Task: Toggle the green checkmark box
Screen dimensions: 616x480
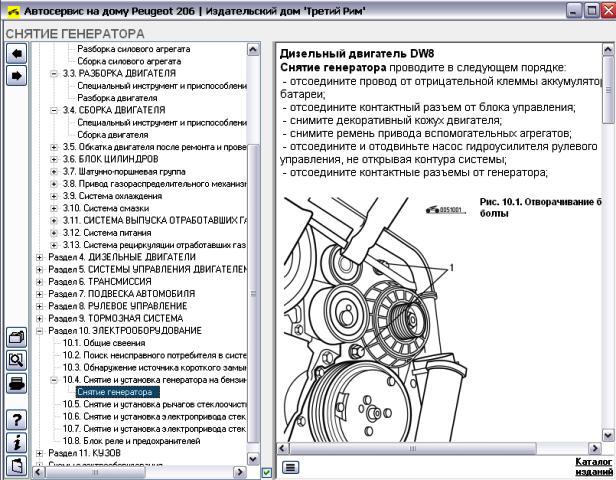Action: pos(266,472)
